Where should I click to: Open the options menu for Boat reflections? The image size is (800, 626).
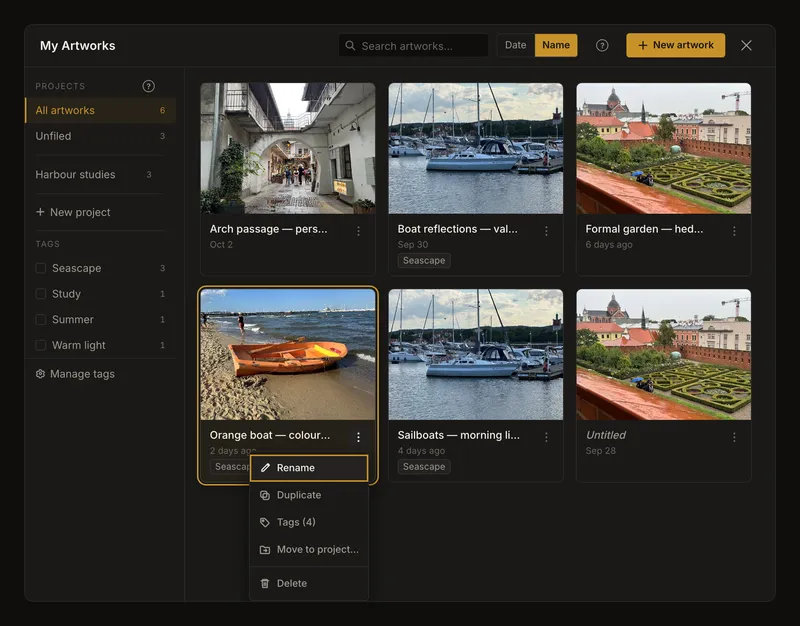coord(546,231)
